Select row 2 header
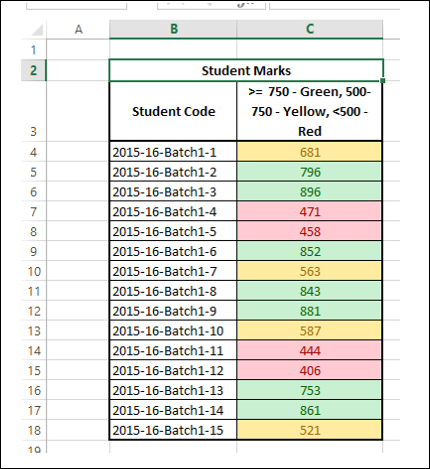This screenshot has height=469, width=430. (33, 70)
